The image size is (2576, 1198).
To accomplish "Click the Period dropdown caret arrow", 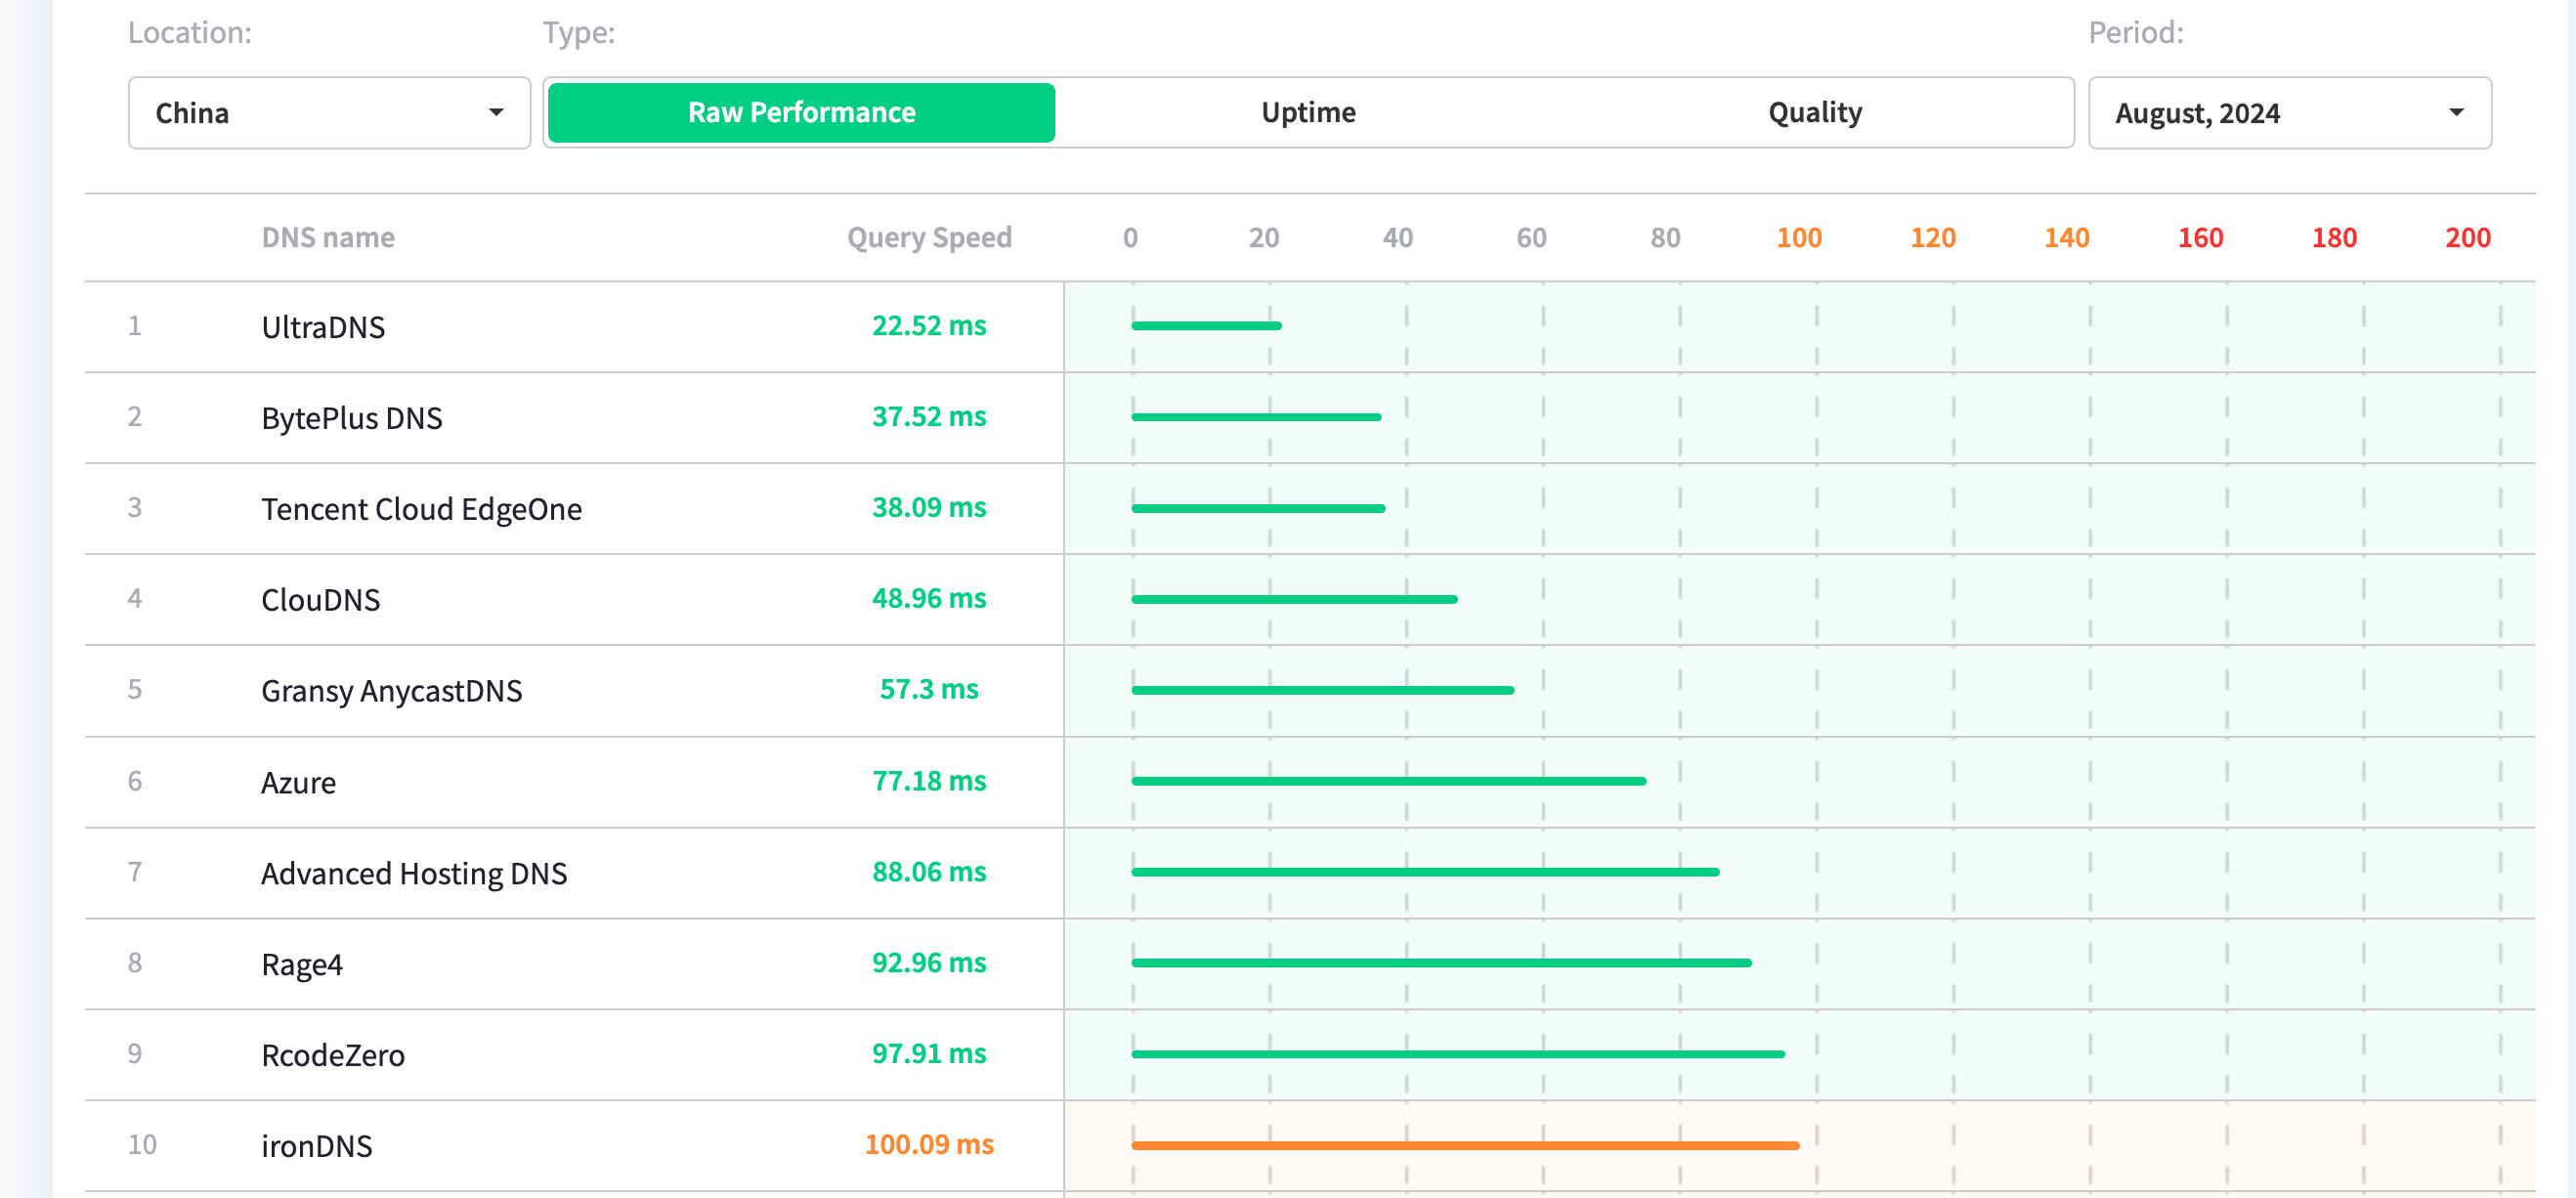I will pos(2456,113).
